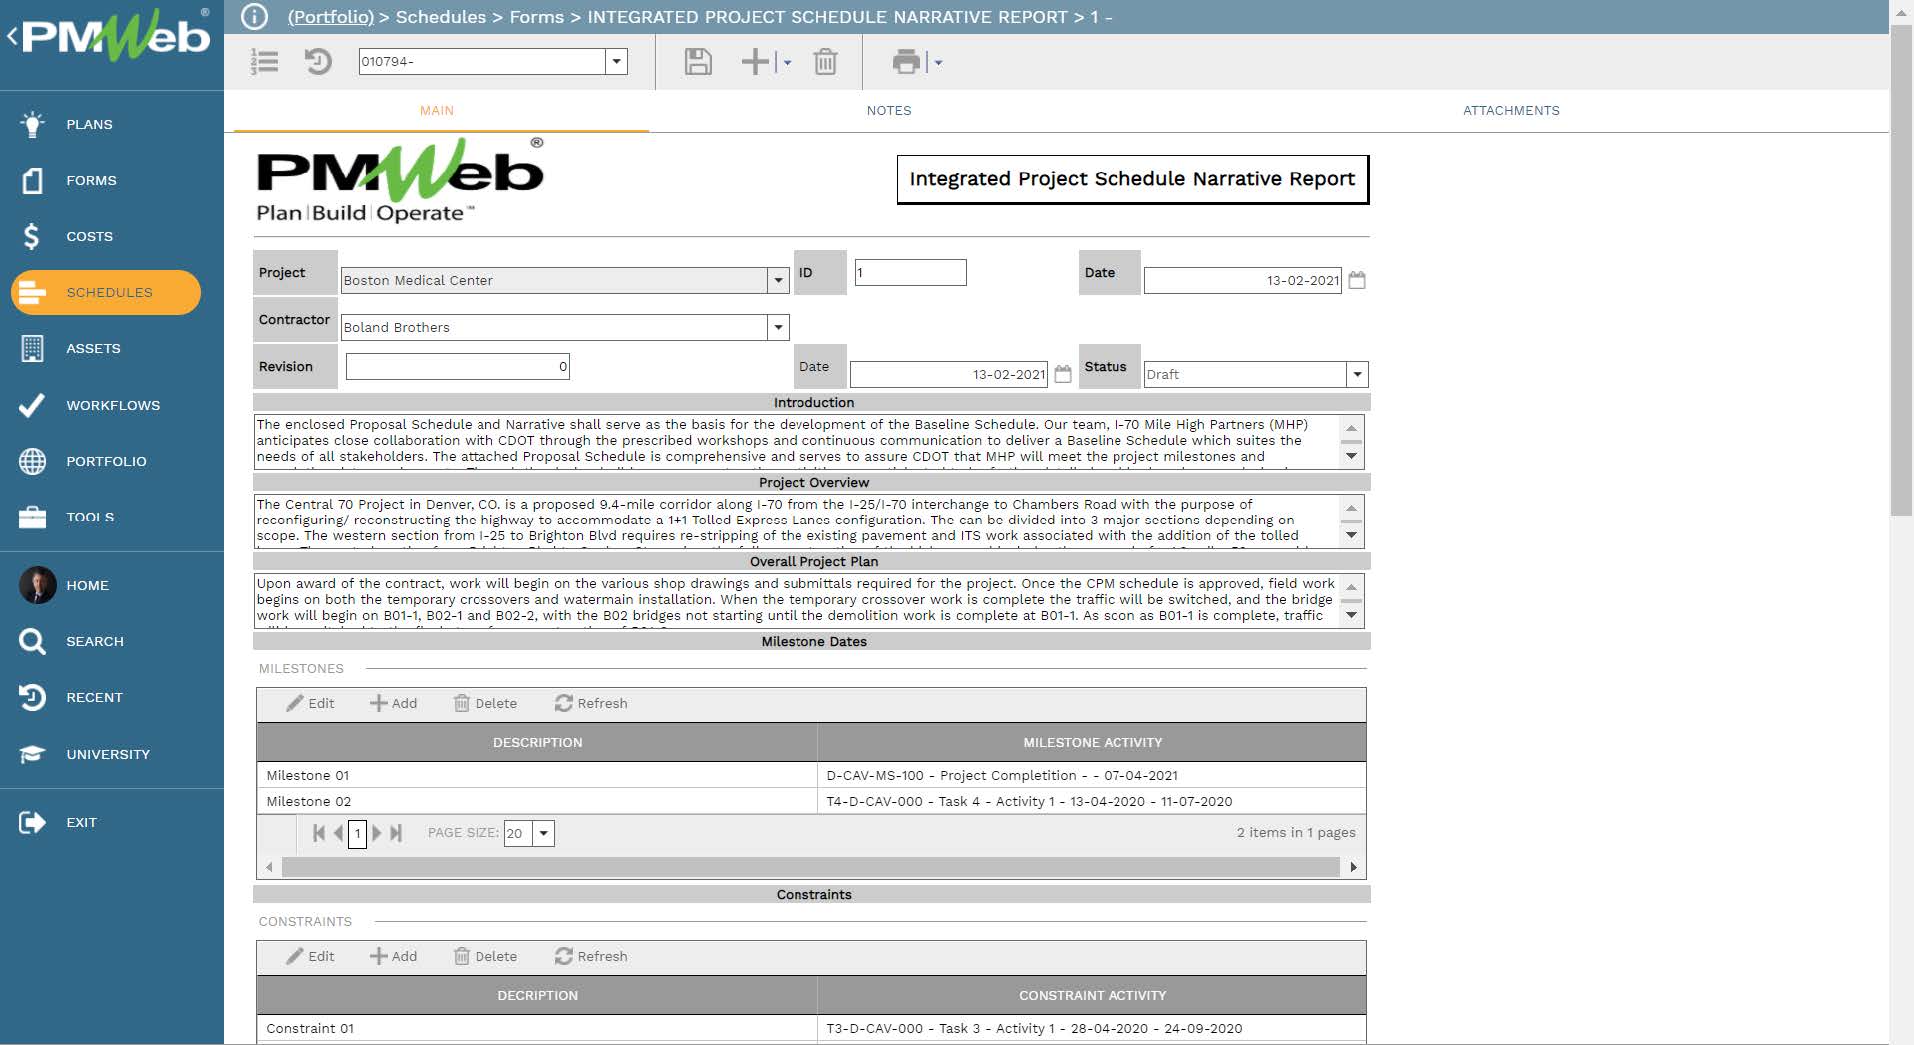This screenshot has height=1045, width=1914.
Task: Open the Schedules section in the sidebar
Action: [105, 292]
